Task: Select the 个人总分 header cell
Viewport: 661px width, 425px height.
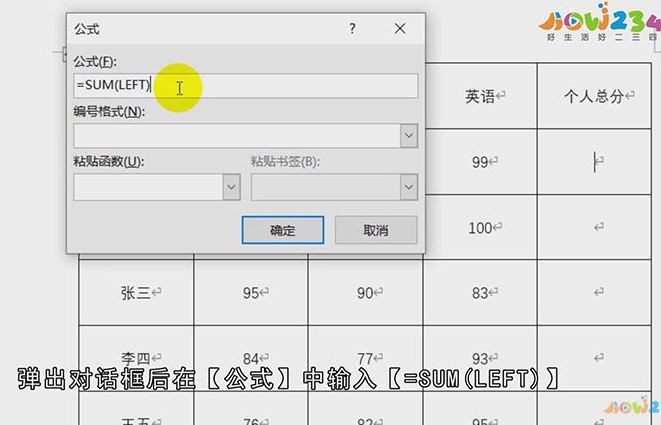Action: (x=594, y=96)
